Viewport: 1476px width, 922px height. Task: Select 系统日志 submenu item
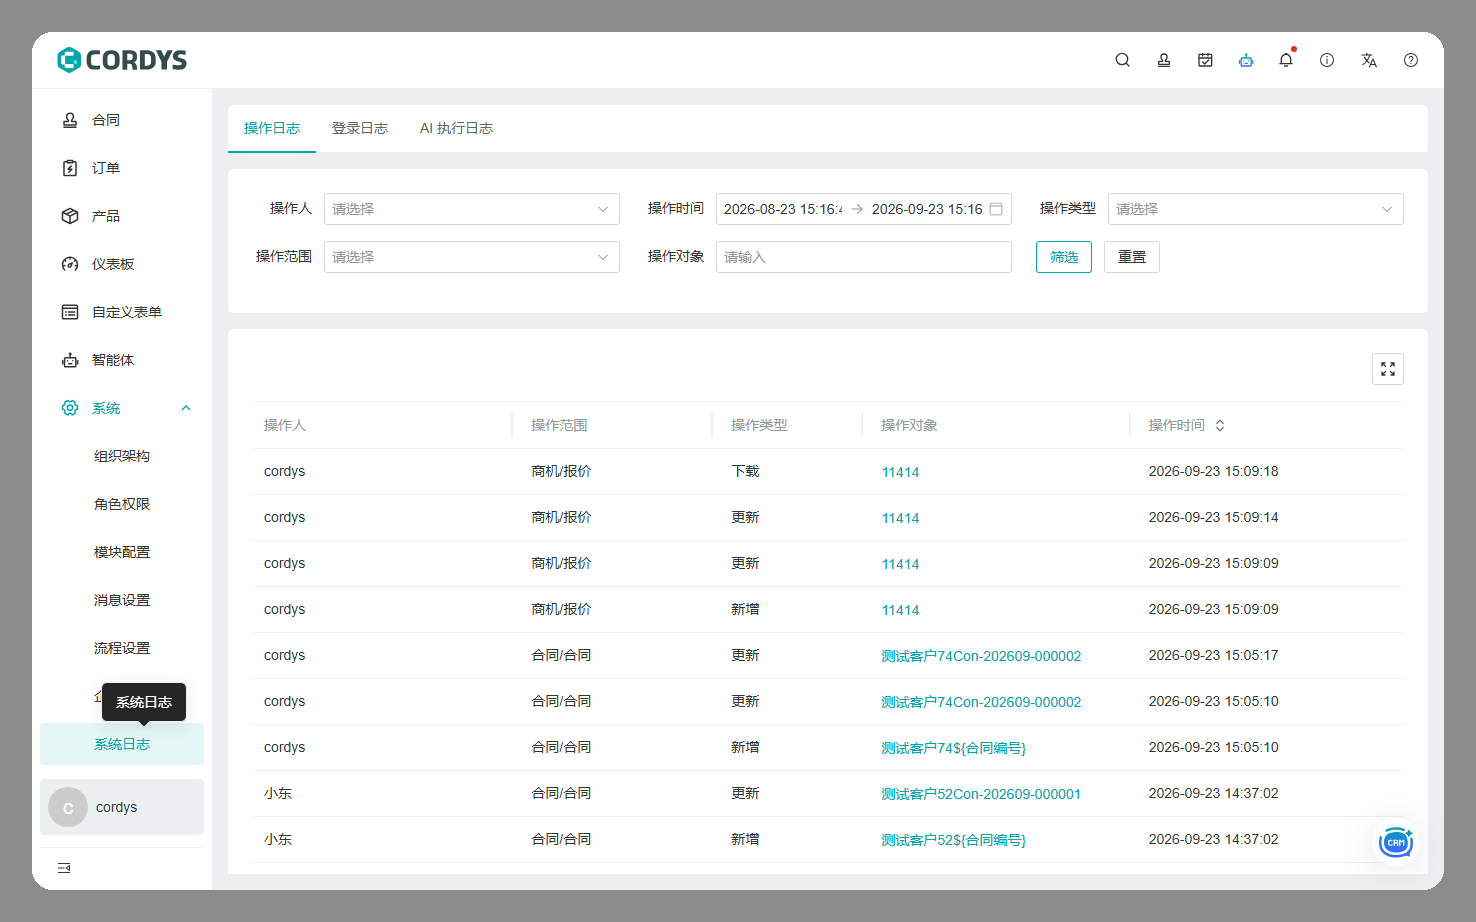click(x=122, y=744)
